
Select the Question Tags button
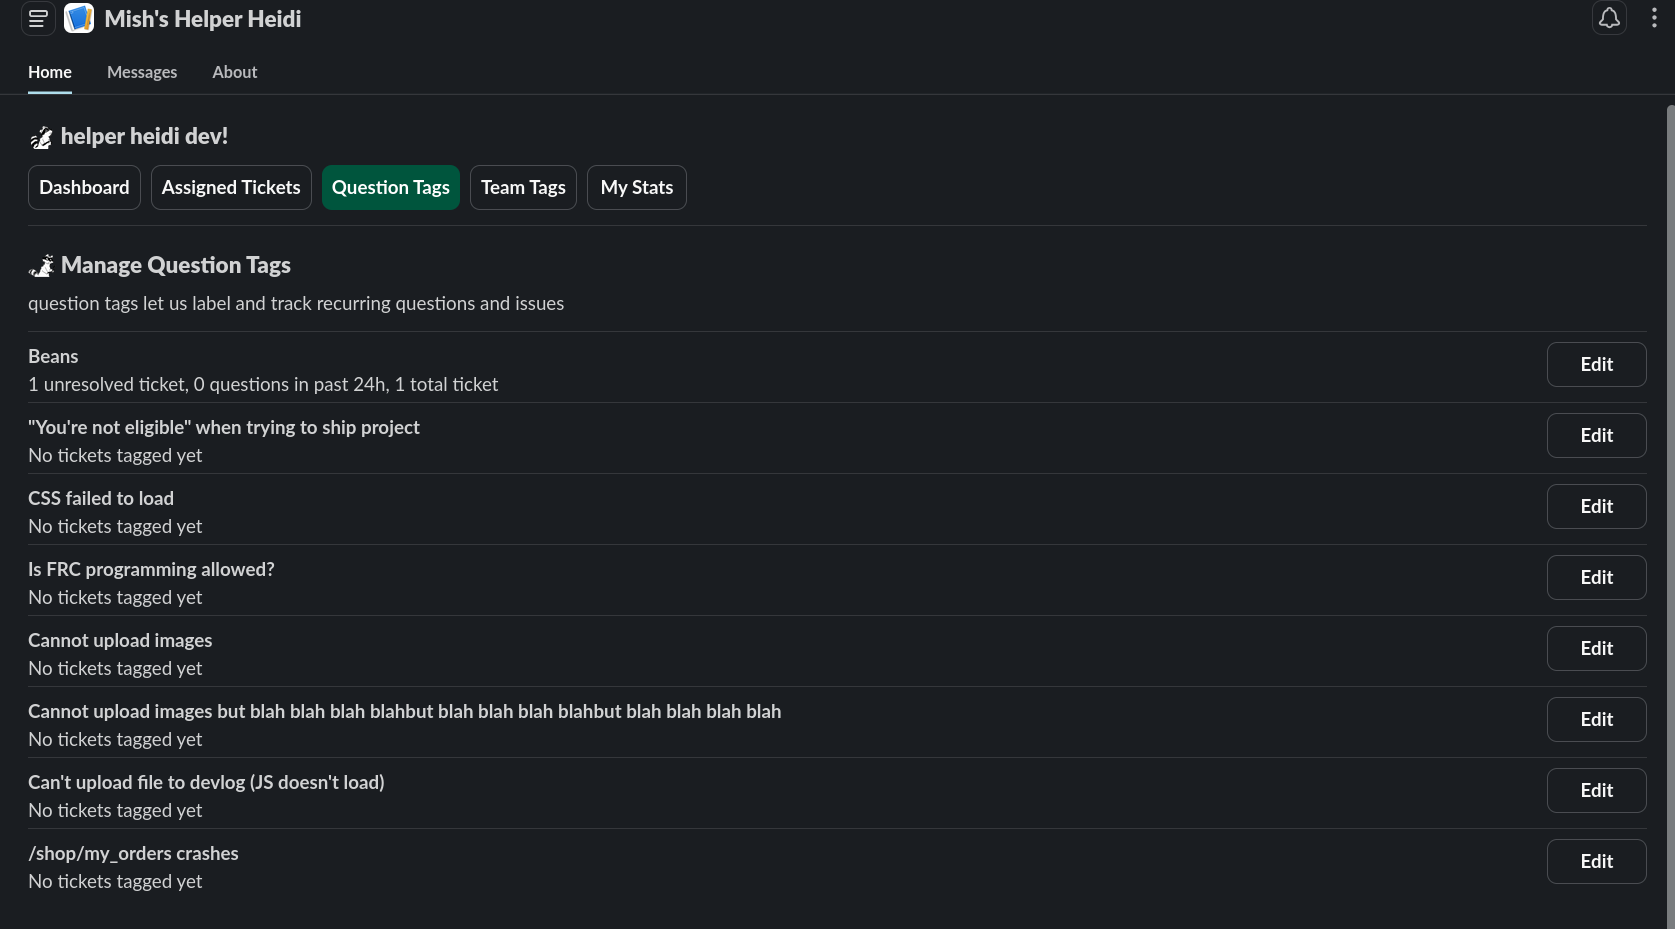click(391, 188)
